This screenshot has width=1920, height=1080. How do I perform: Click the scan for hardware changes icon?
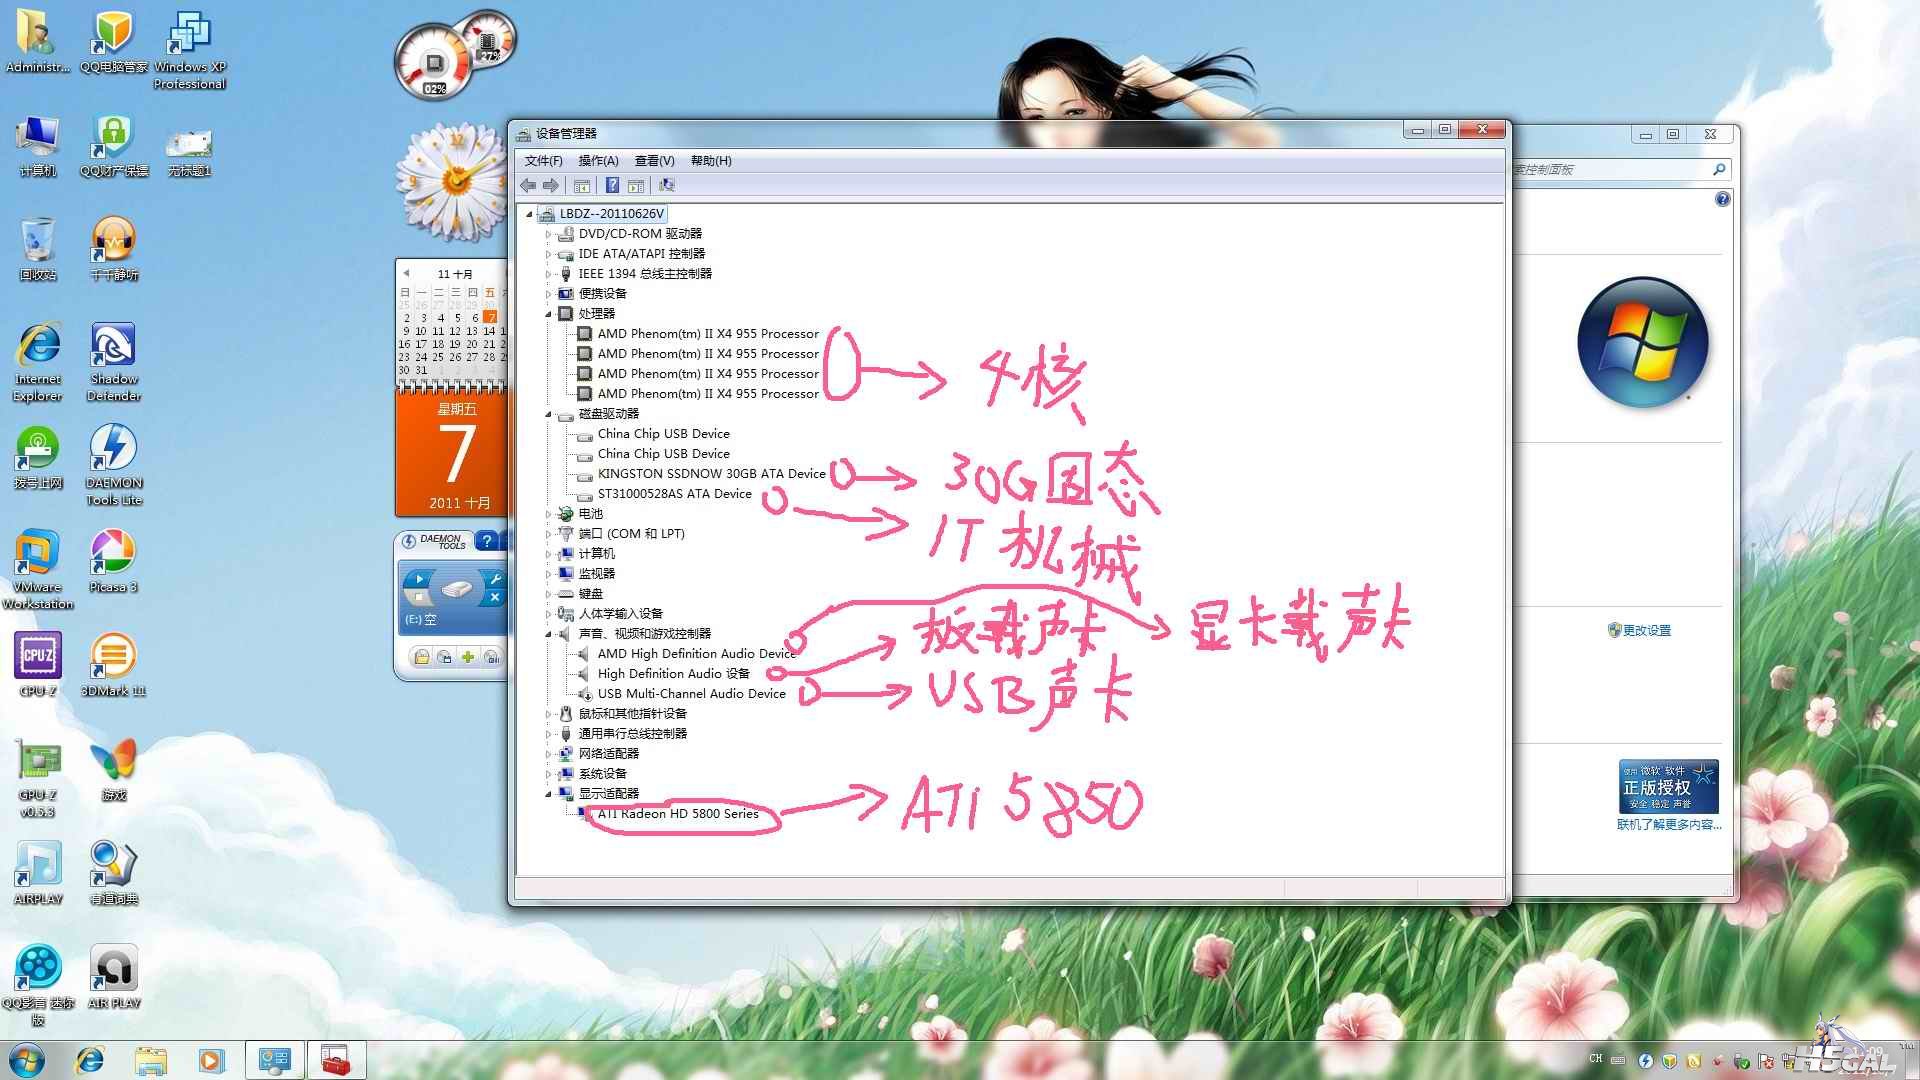(x=667, y=186)
